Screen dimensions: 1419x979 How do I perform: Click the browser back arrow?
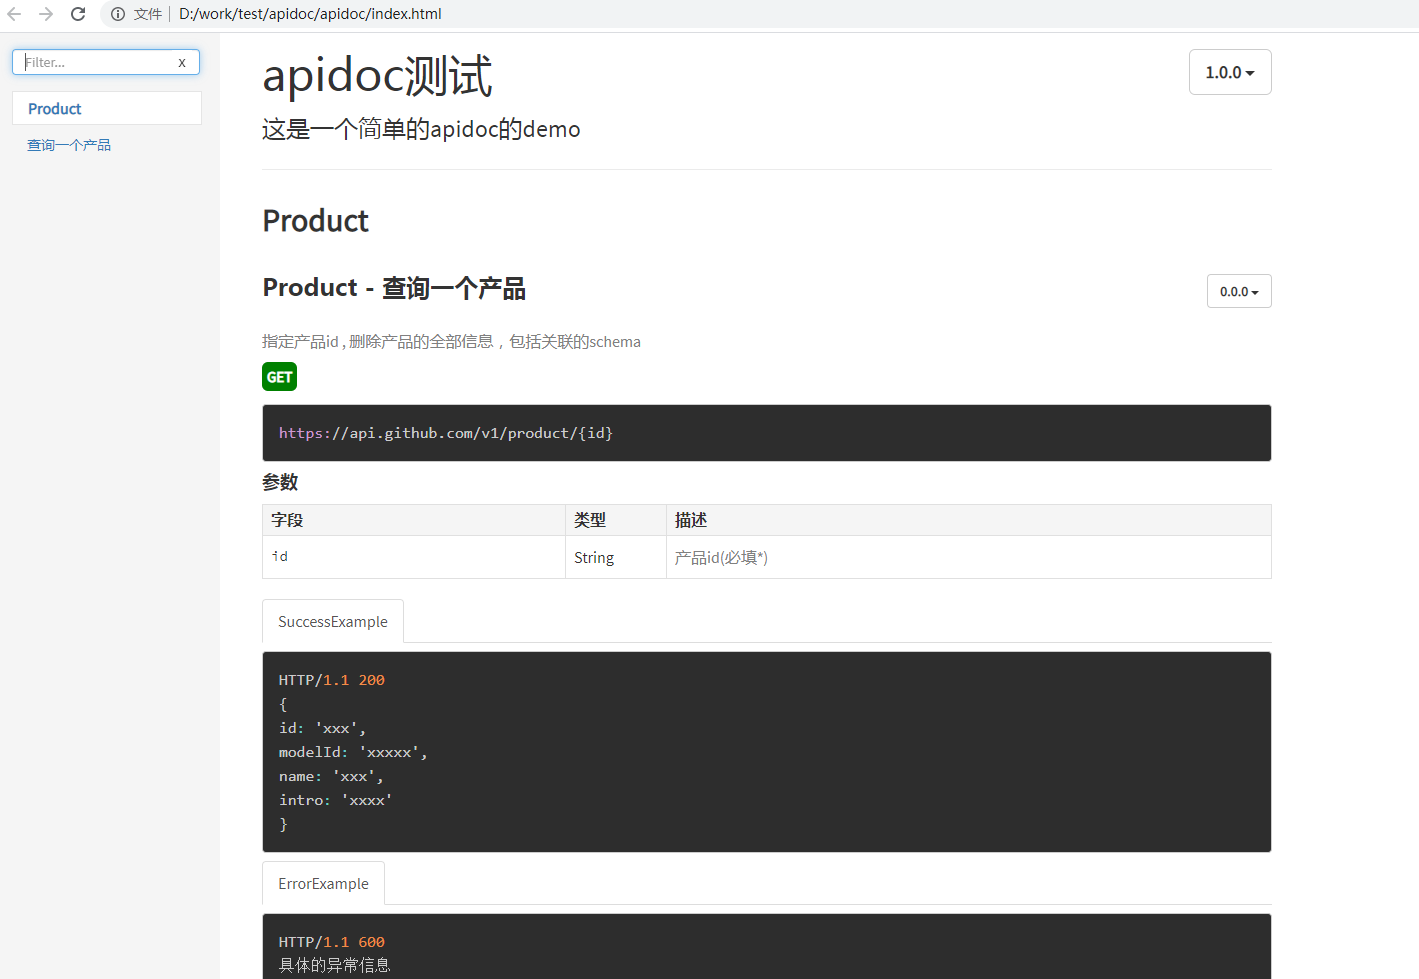click(14, 14)
